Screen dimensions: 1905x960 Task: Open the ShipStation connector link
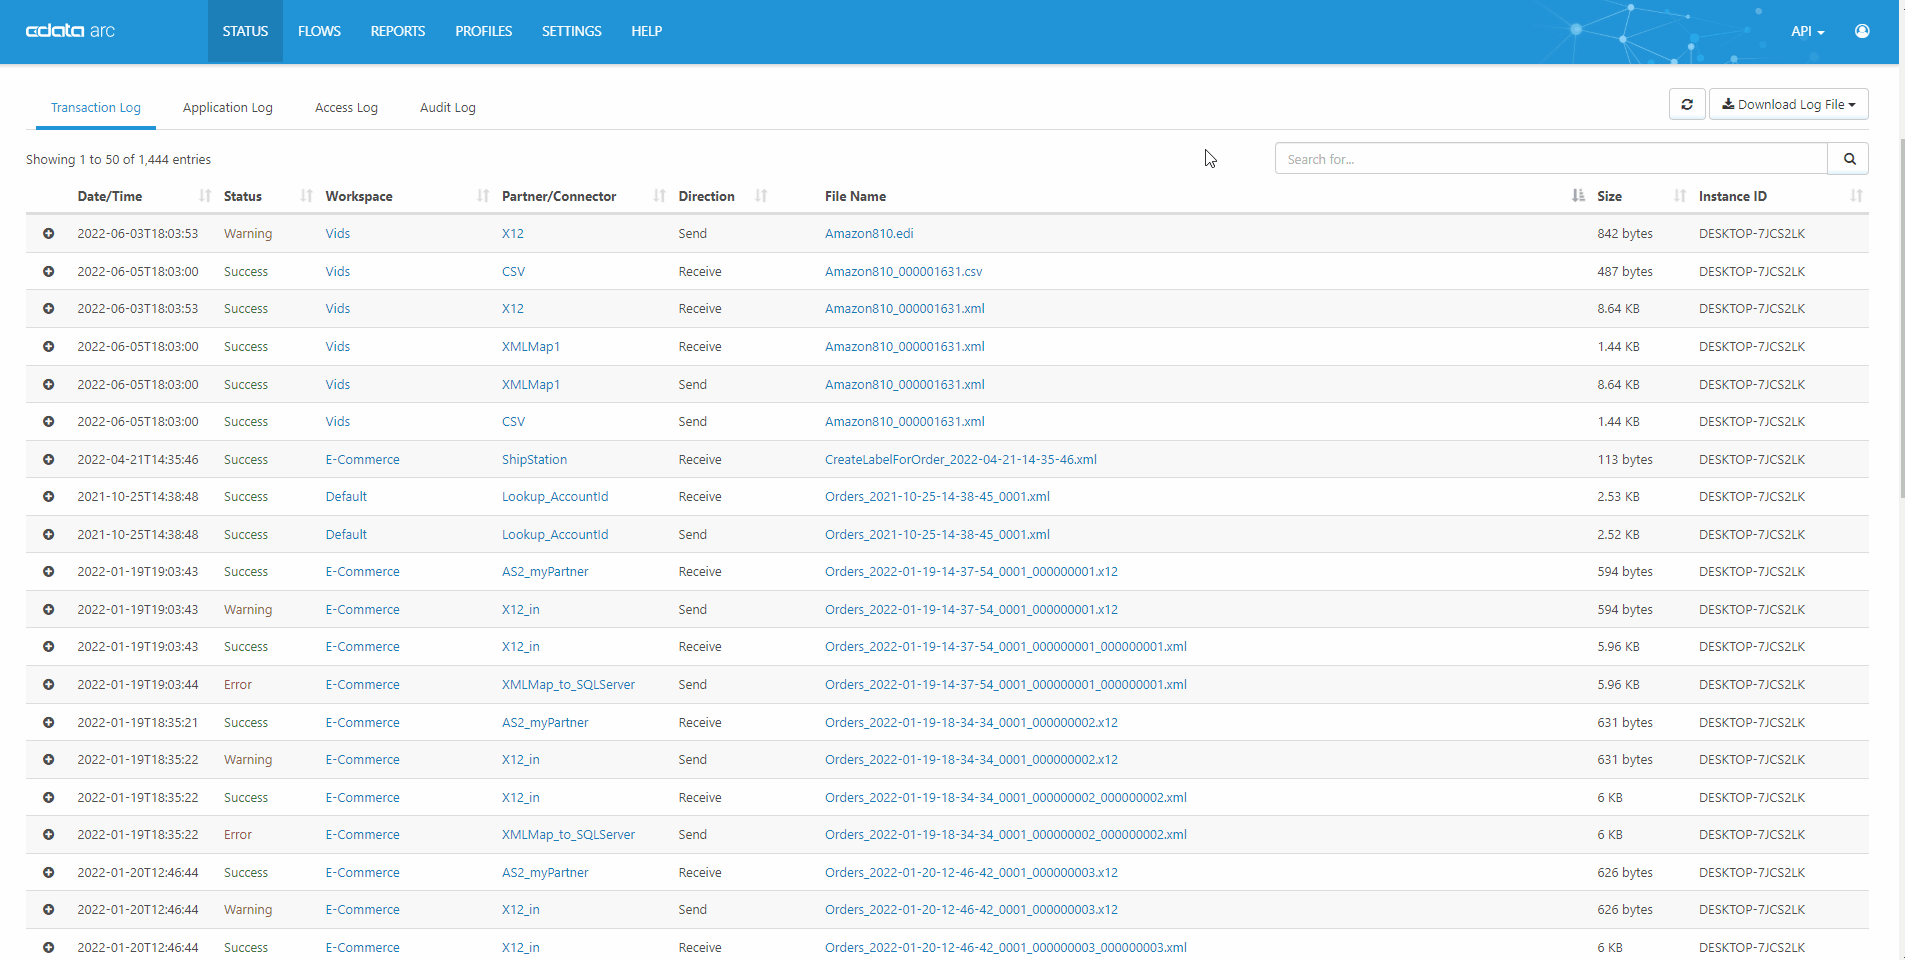534,460
